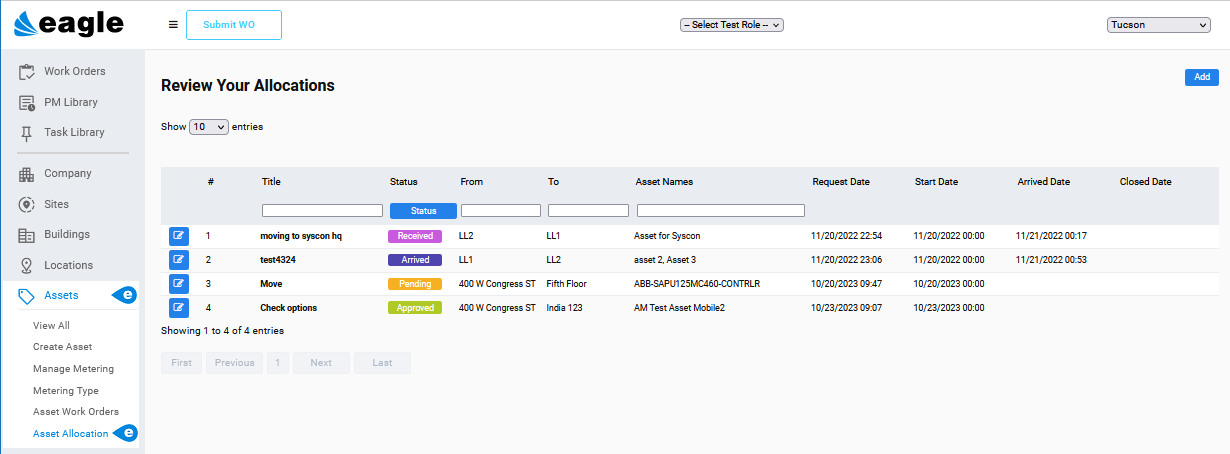Click the 'Fifth Floor' destination cell

point(567,284)
